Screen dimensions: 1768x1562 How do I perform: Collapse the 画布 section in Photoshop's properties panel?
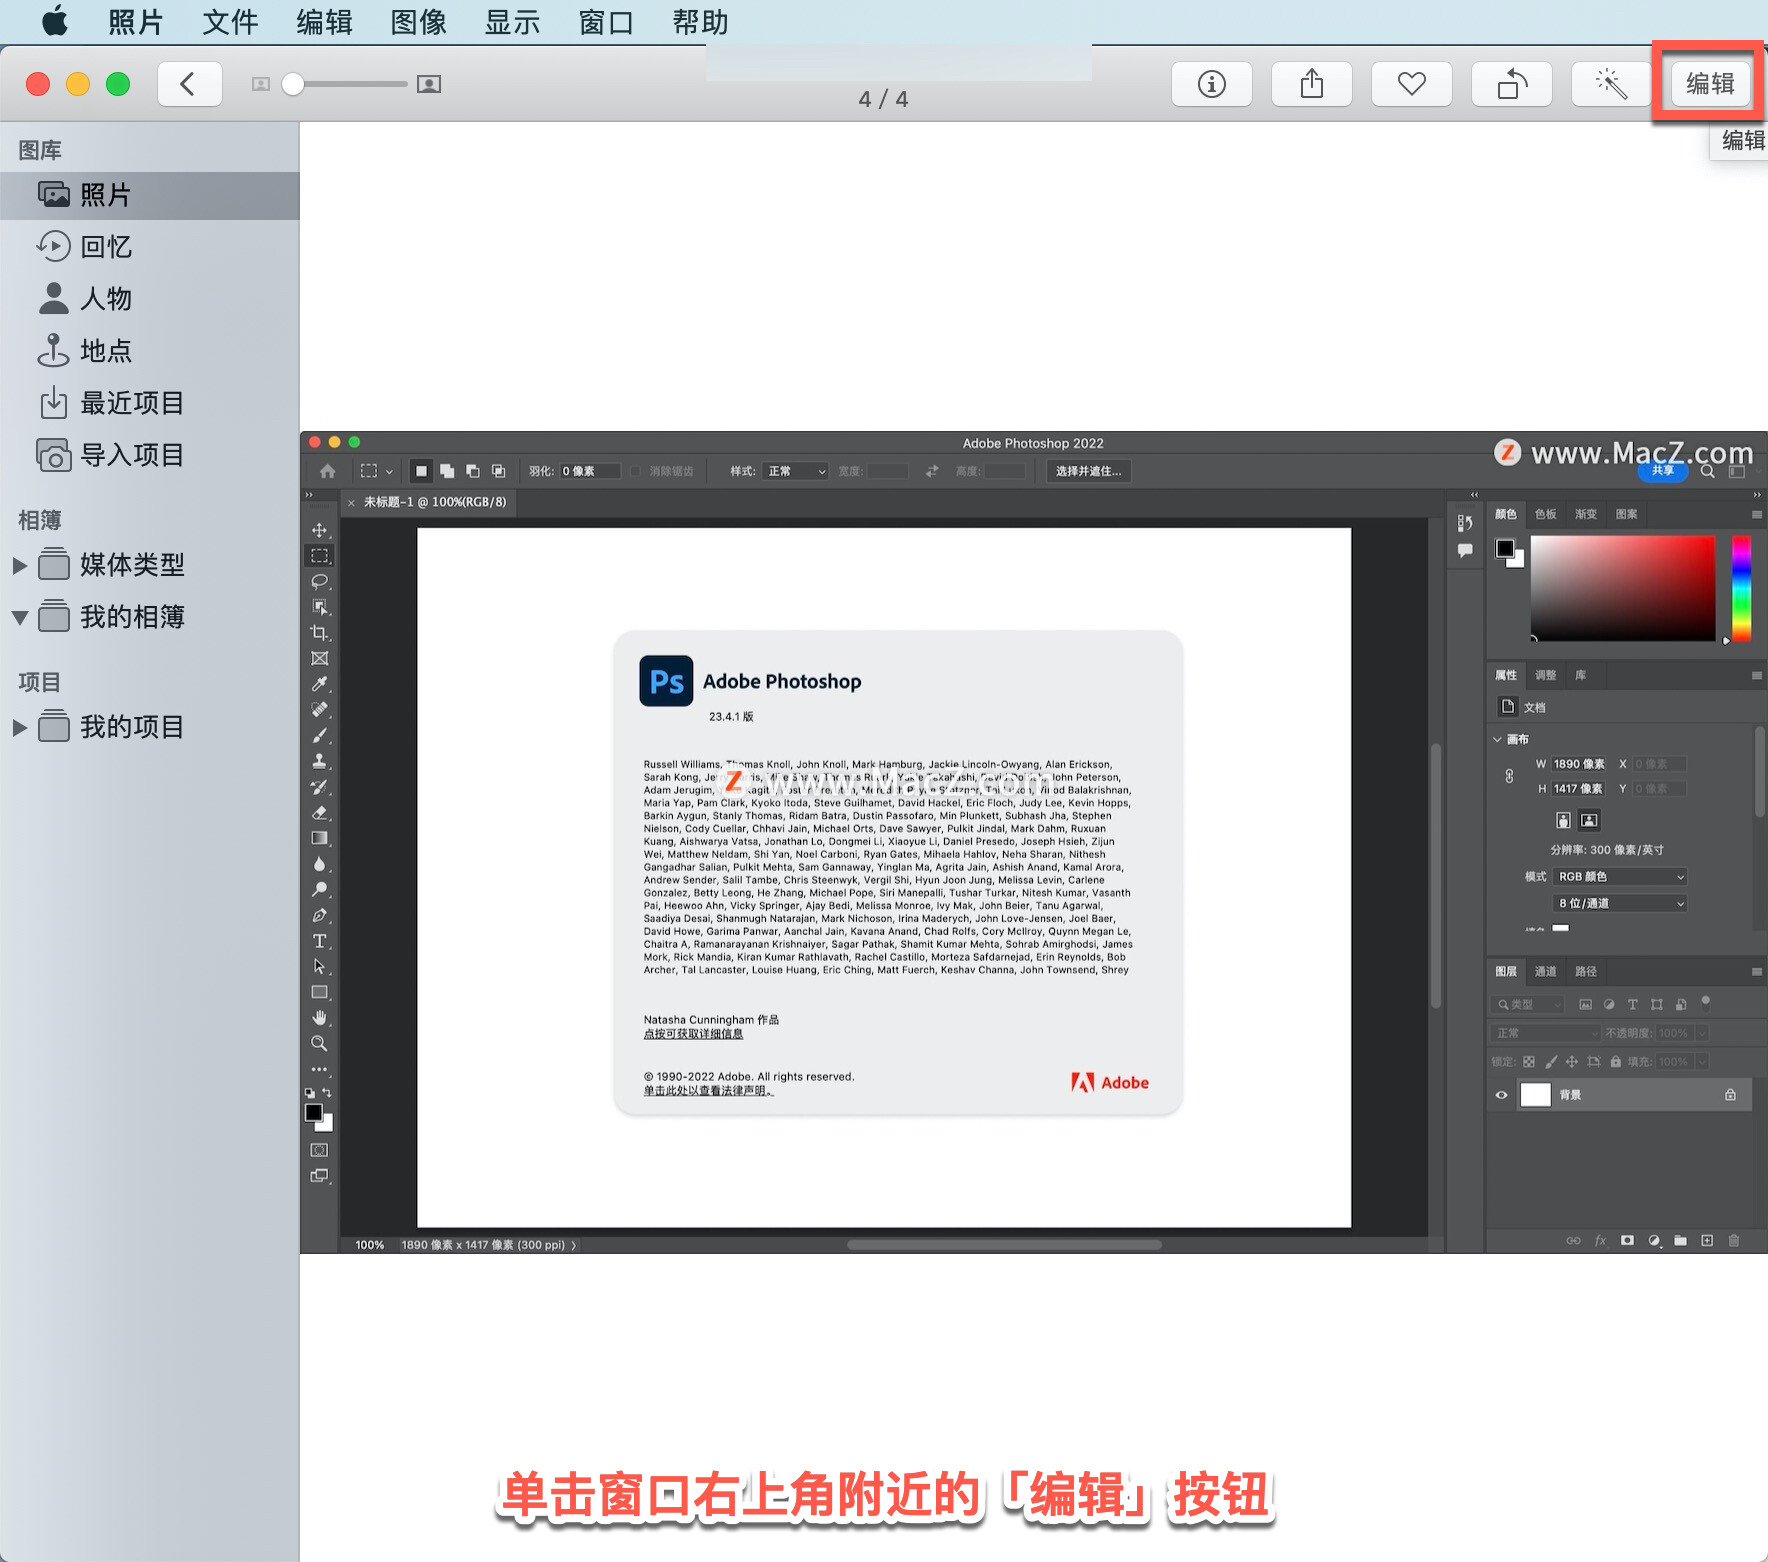point(1497,739)
